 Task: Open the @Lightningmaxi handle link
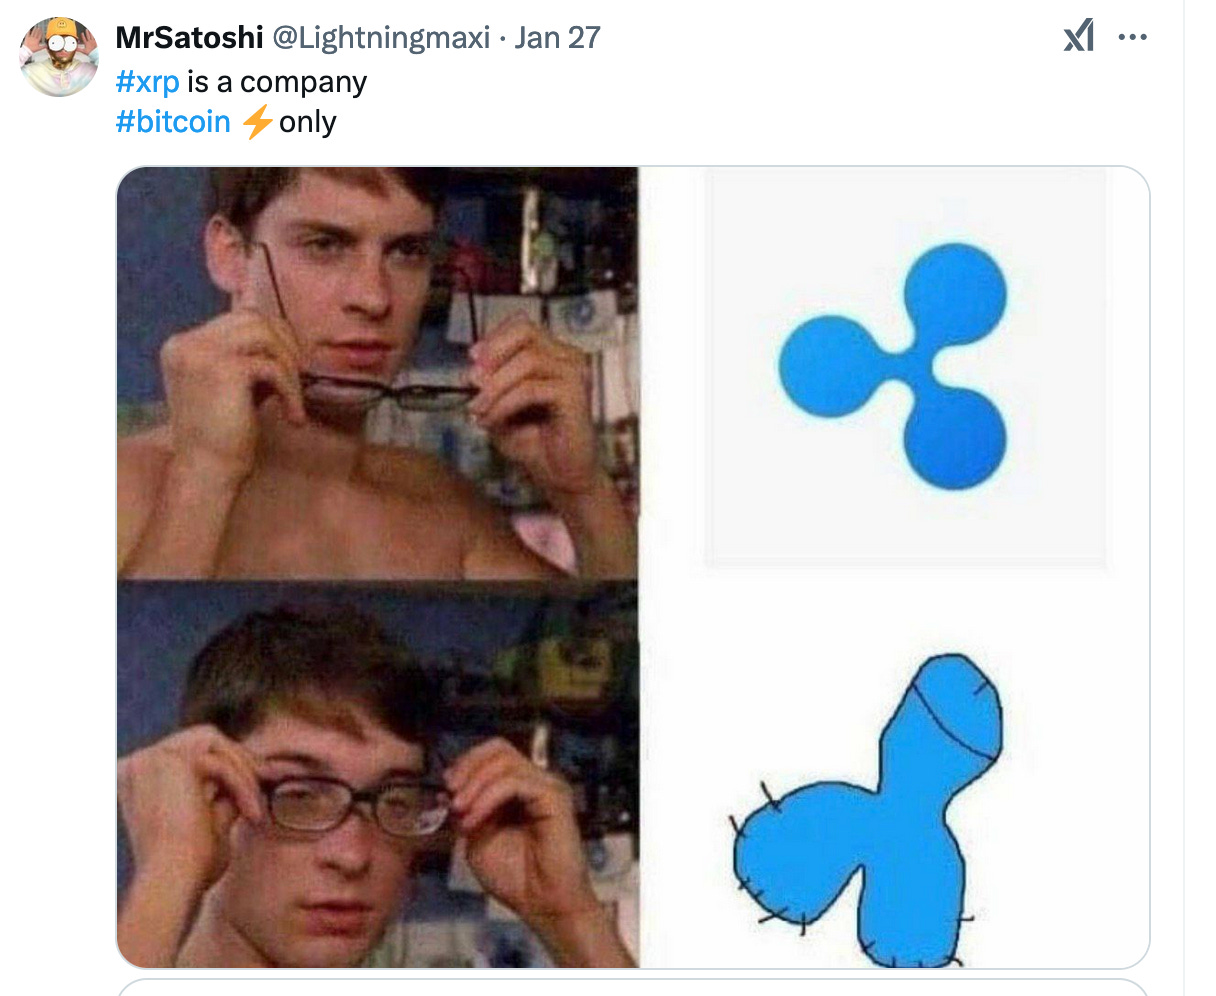[x=381, y=38]
